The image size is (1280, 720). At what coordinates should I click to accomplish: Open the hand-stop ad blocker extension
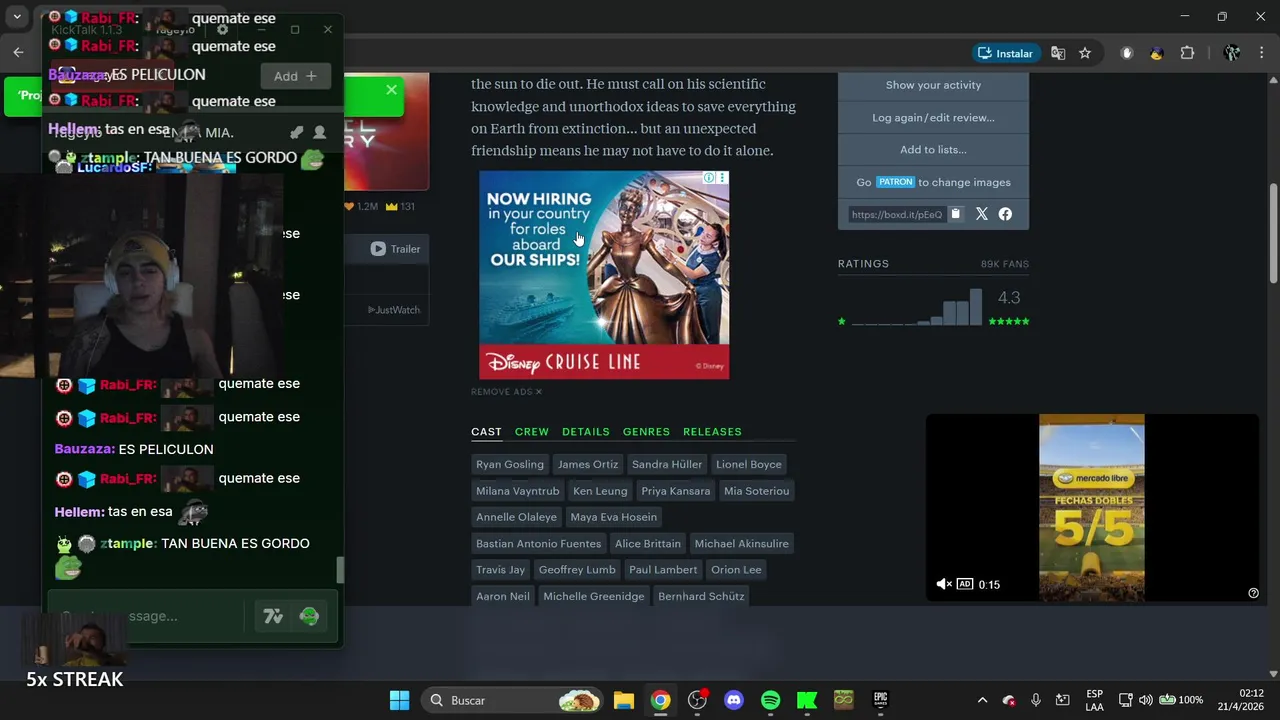[x=1127, y=53]
